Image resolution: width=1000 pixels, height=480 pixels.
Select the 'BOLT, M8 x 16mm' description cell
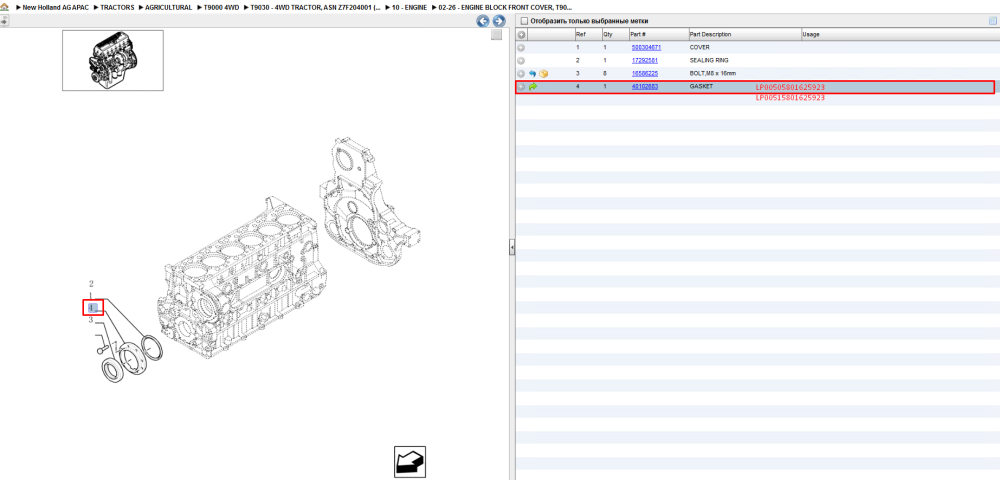tap(713, 73)
